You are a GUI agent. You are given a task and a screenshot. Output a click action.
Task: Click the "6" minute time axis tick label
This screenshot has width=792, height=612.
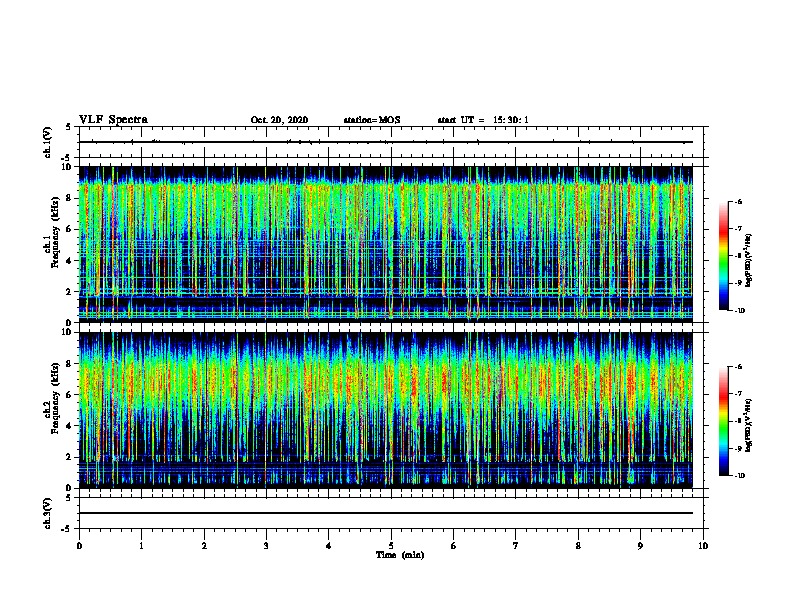point(454,546)
